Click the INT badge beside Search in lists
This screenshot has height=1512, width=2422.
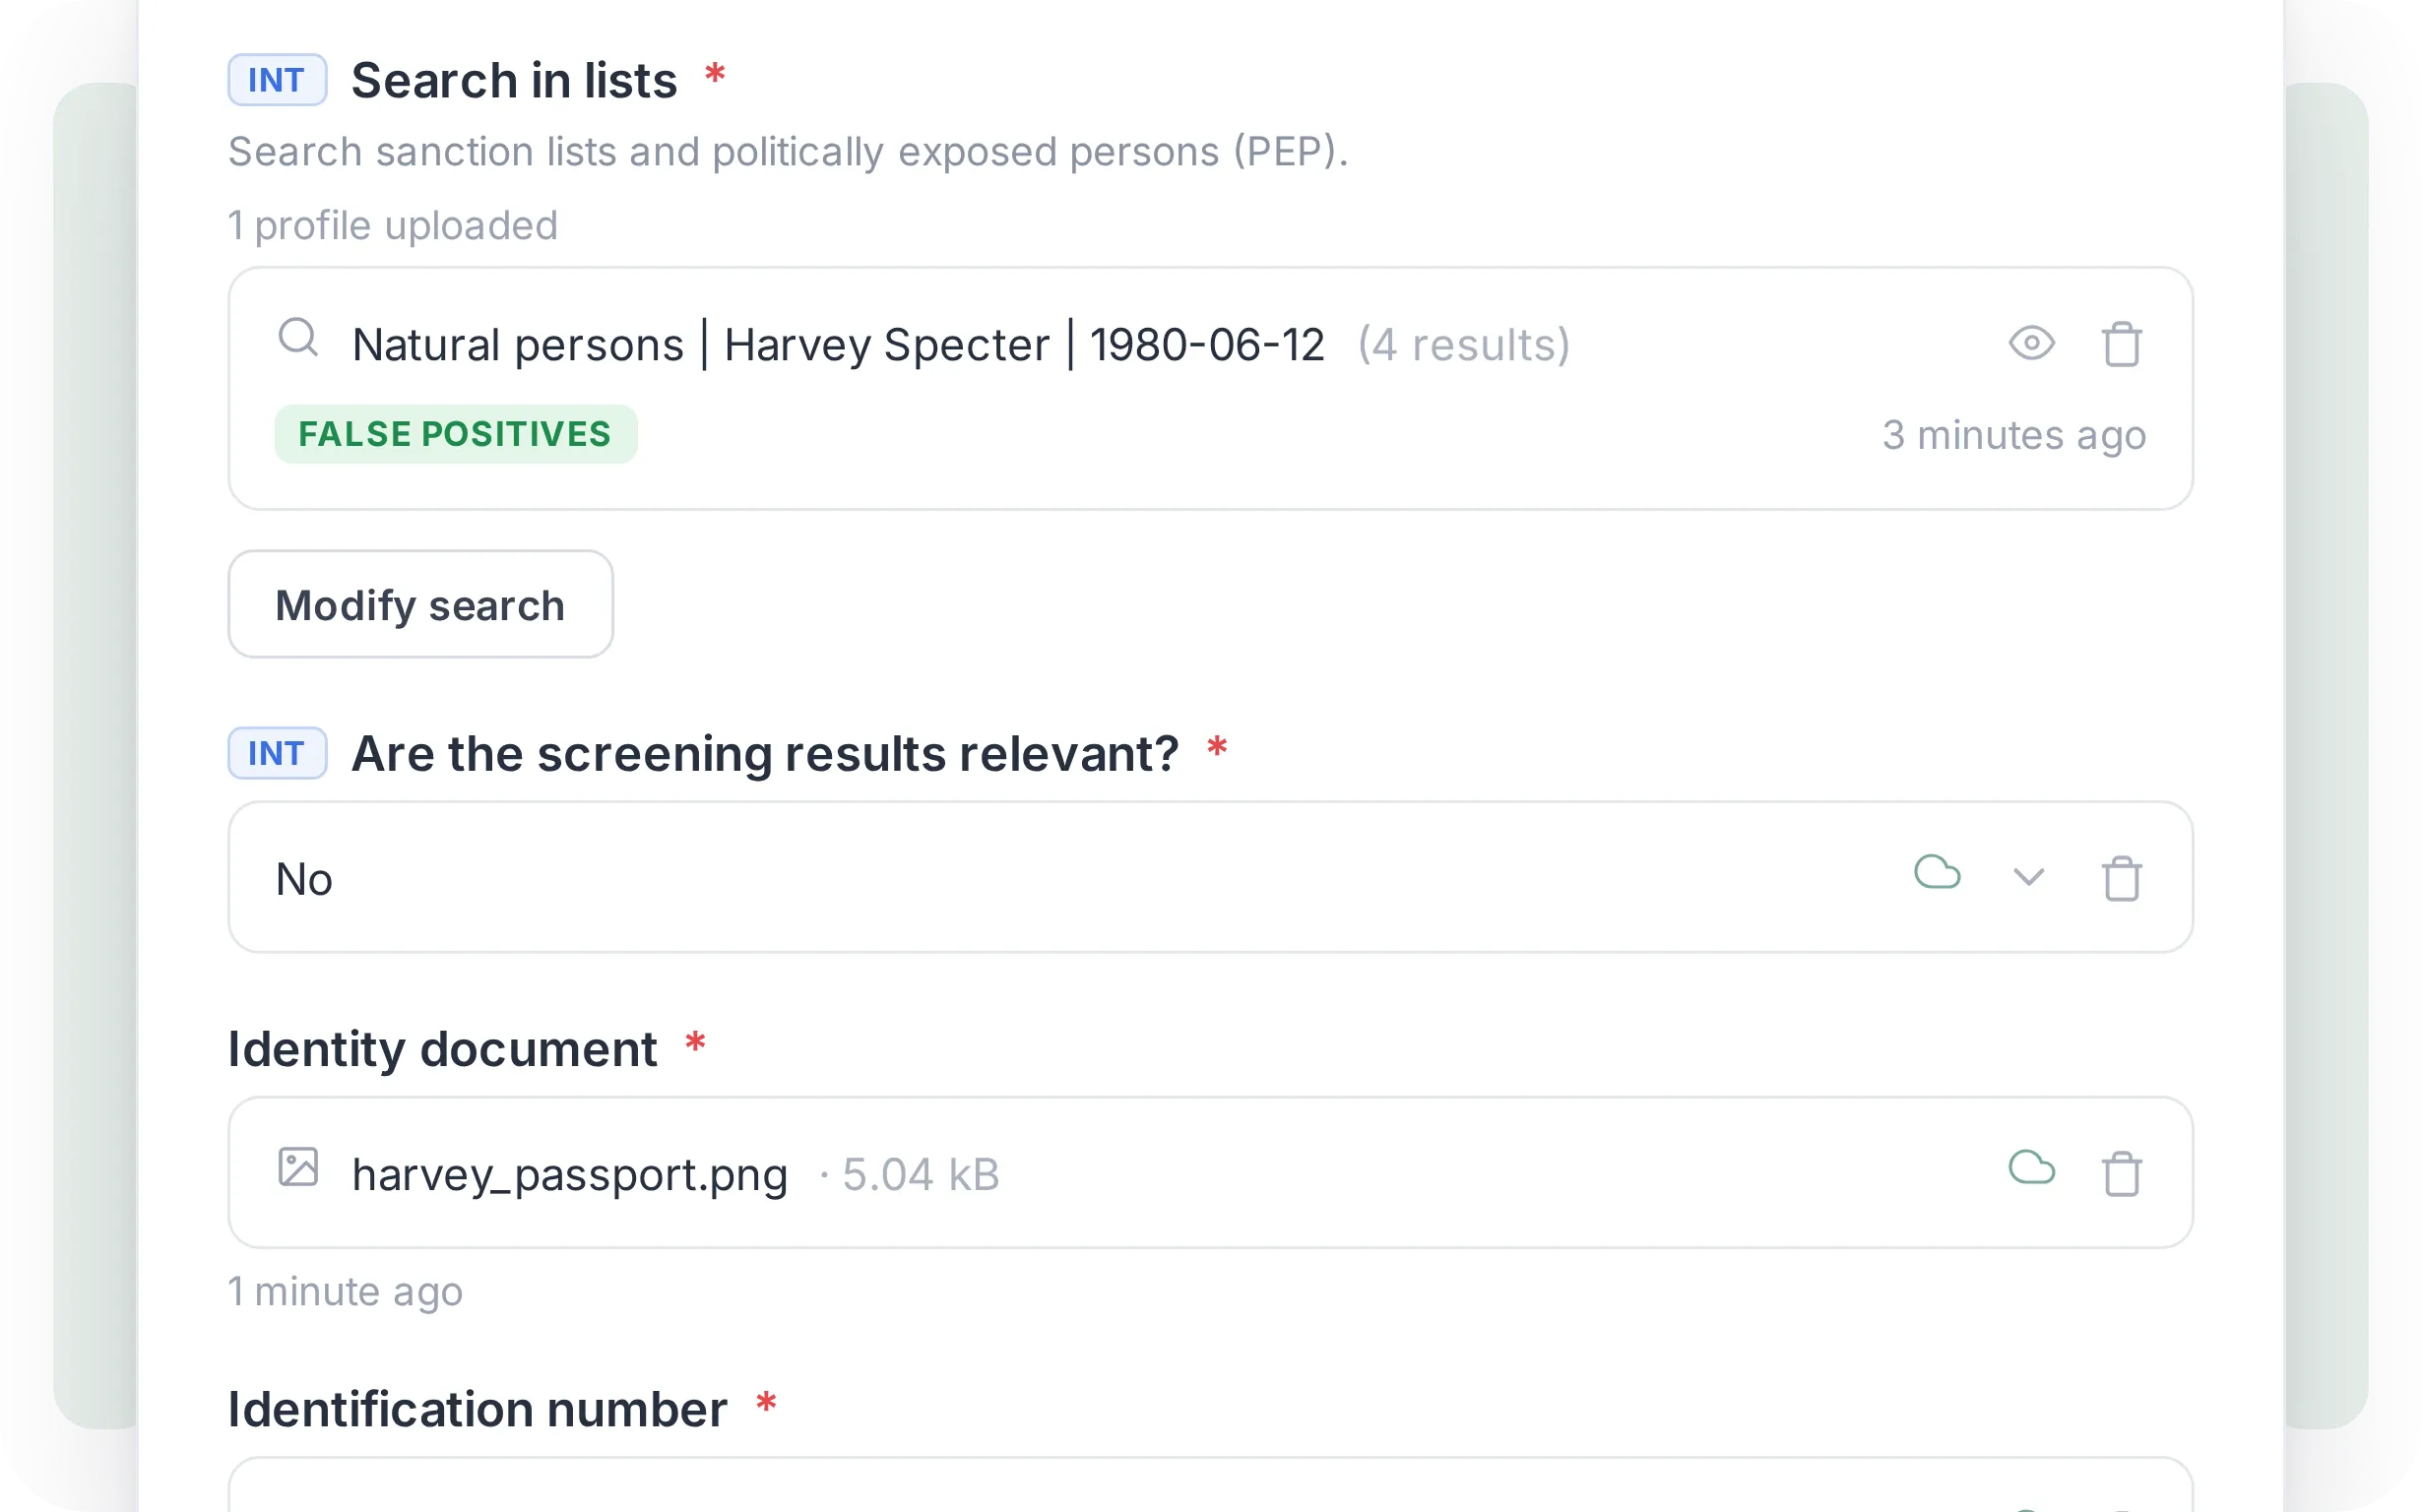click(277, 80)
